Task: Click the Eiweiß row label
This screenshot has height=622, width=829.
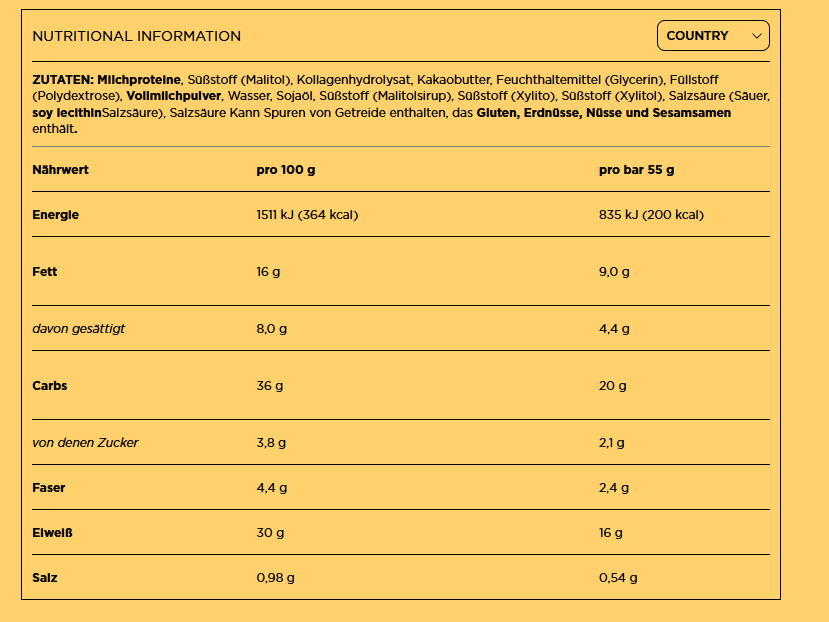Action: tap(52, 533)
